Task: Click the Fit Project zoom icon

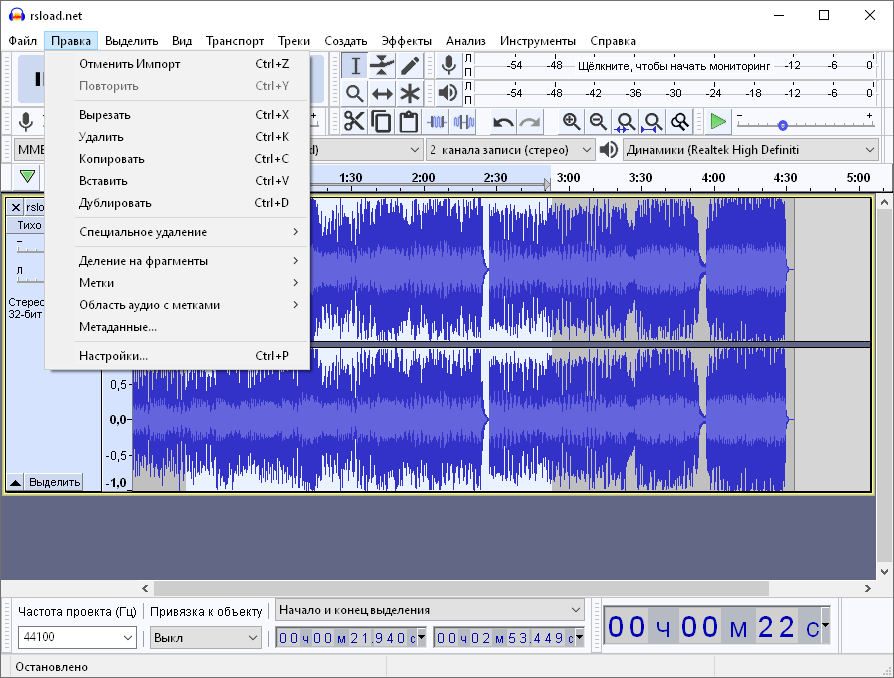Action: pyautogui.click(x=653, y=121)
